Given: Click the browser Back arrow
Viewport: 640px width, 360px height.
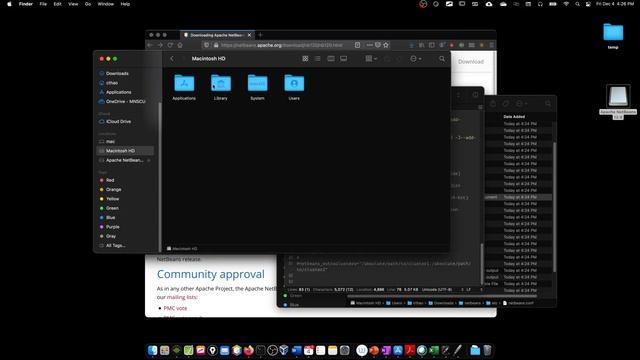Looking at the screenshot, I should point(150,45).
